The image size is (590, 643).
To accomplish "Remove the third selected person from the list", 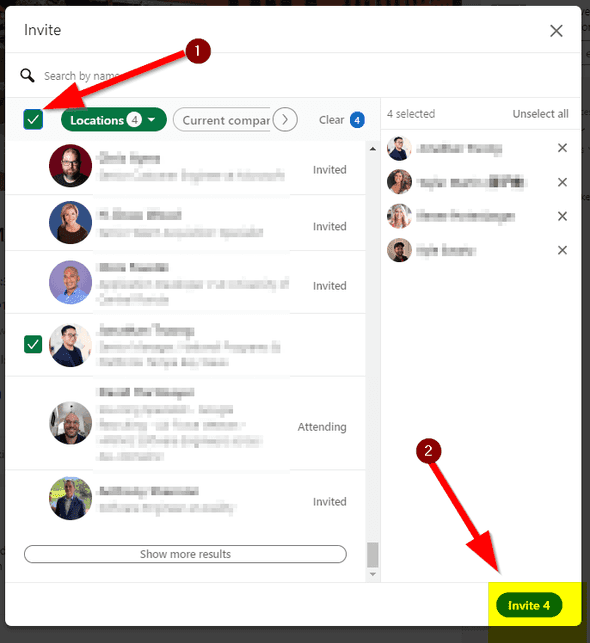I will [562, 216].
